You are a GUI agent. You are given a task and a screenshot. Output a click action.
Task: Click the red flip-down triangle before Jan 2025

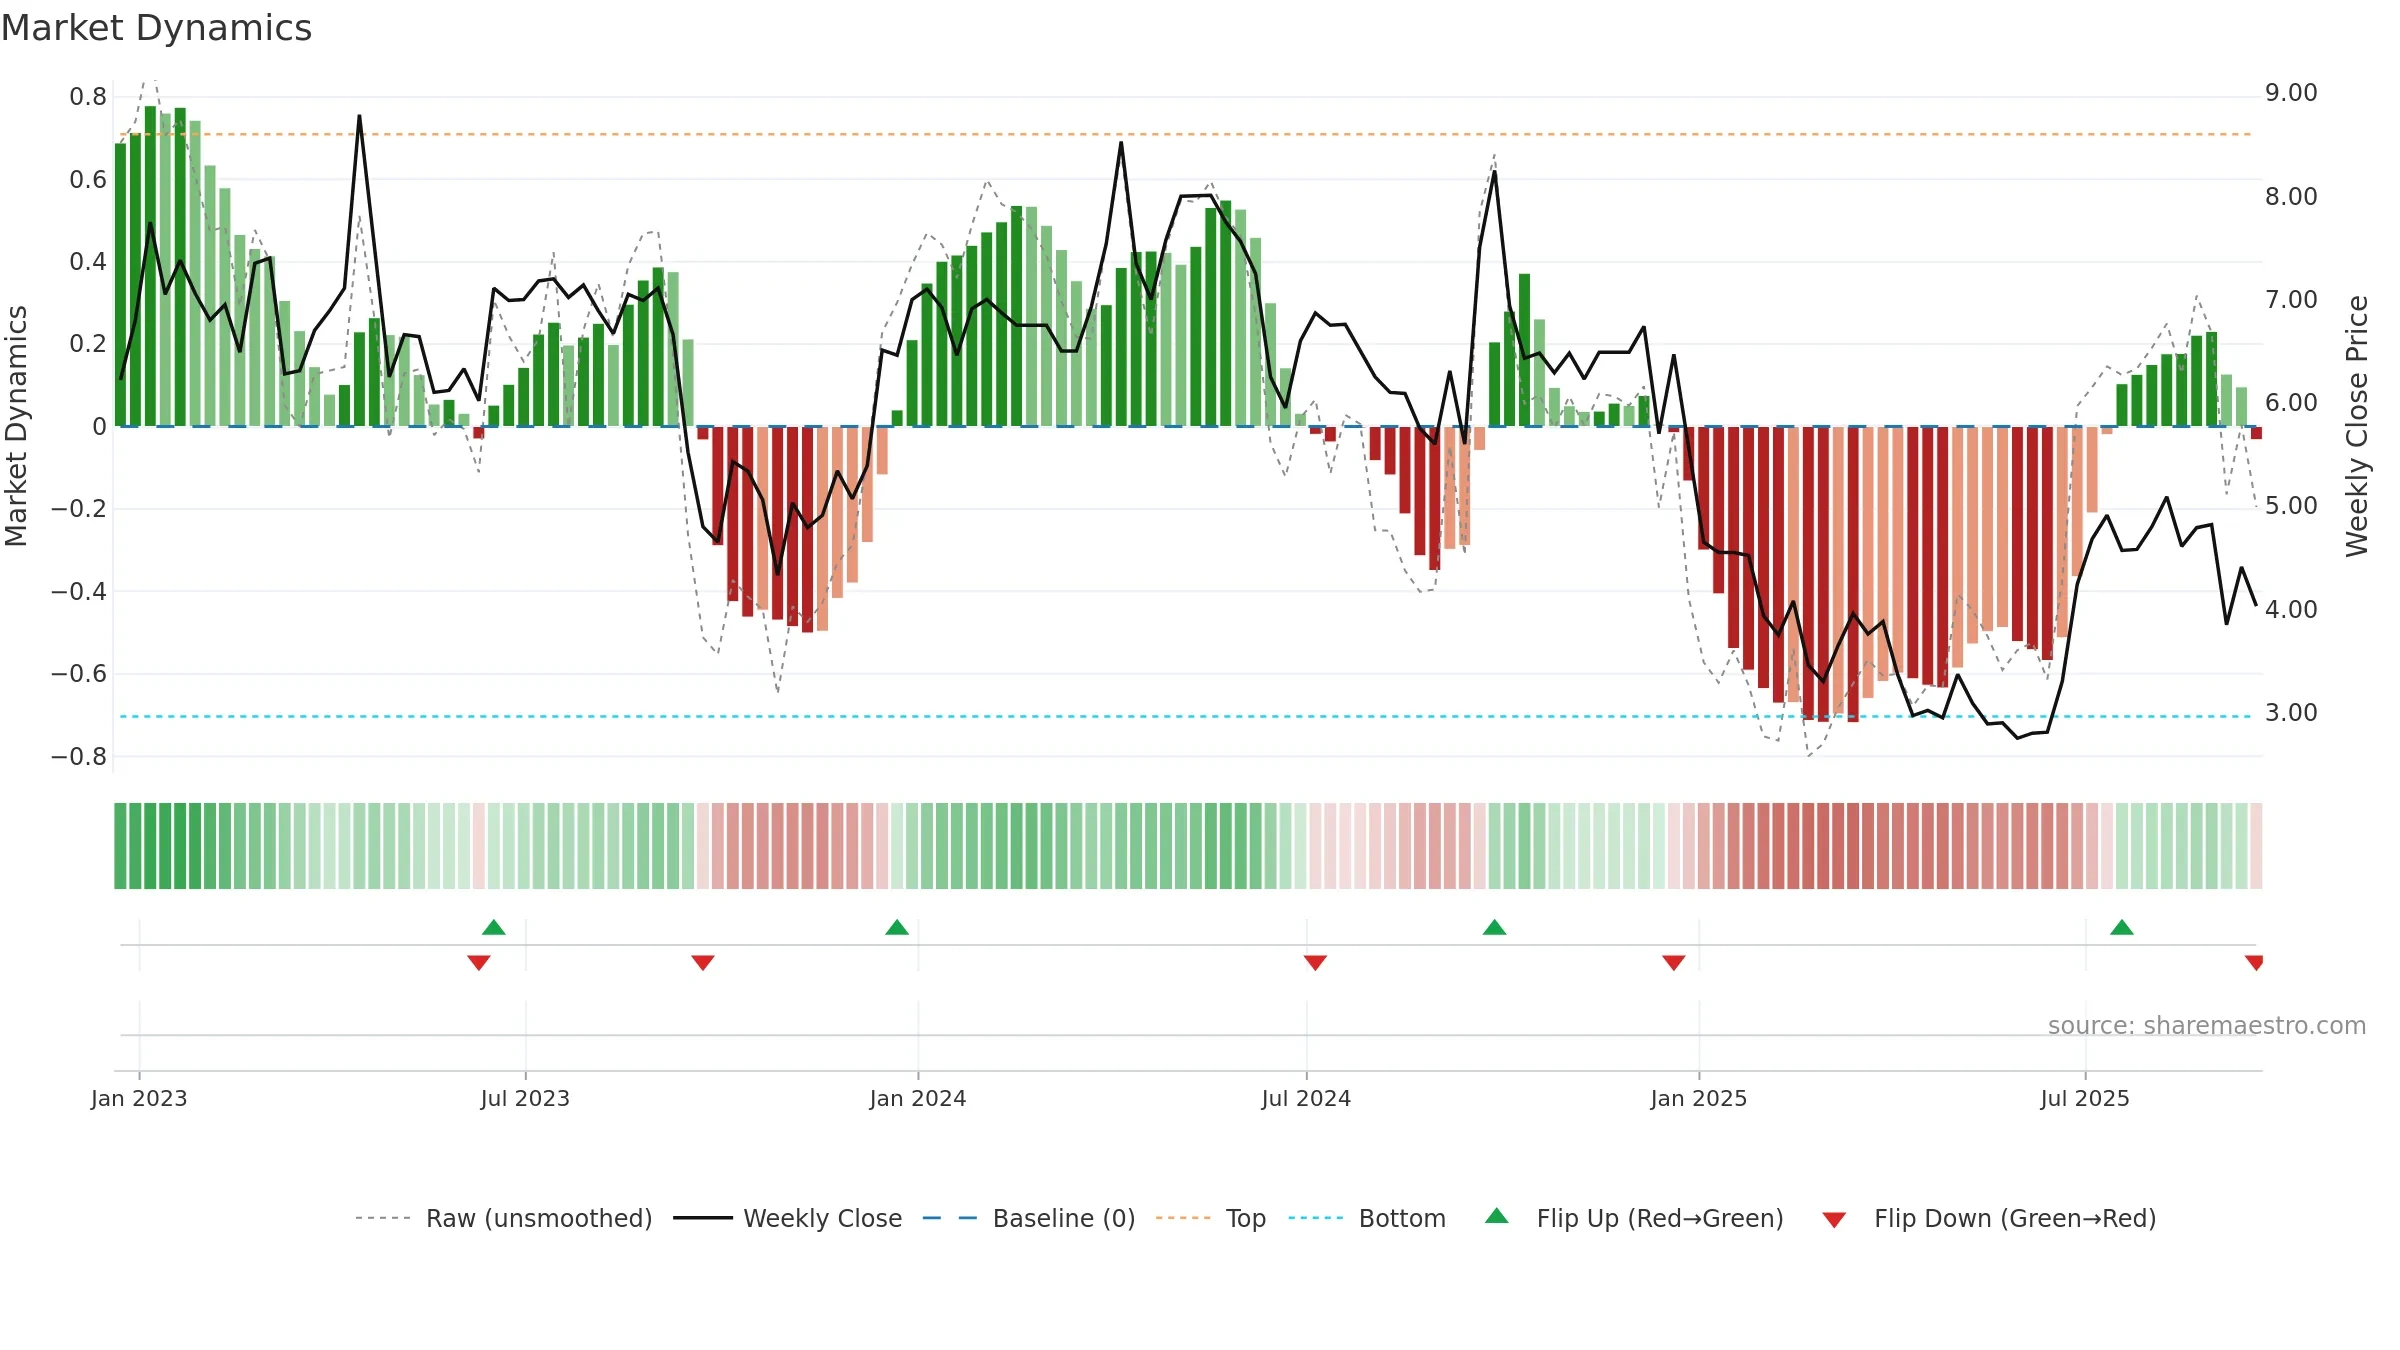click(1674, 963)
